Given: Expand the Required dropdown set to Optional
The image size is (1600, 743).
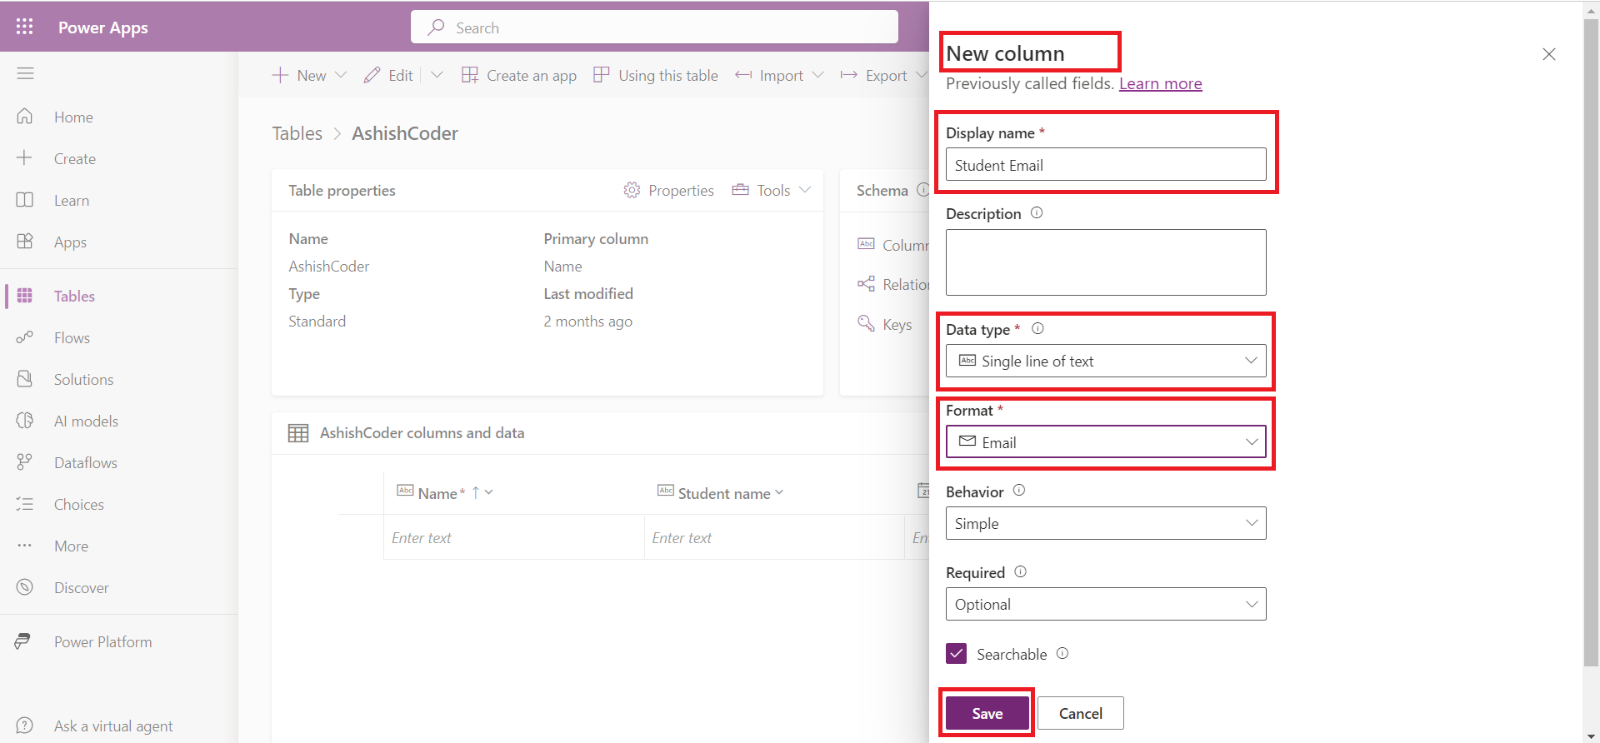Looking at the screenshot, I should click(1105, 604).
